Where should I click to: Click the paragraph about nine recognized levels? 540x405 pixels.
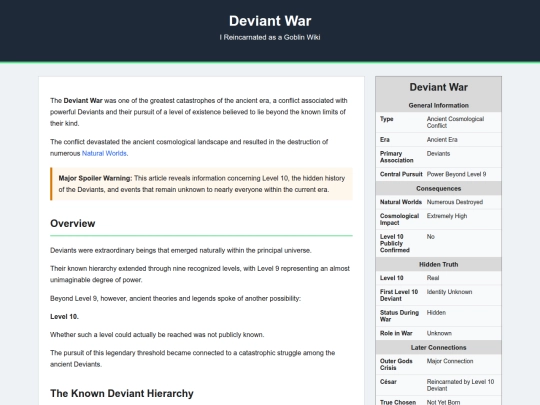(x=200, y=274)
